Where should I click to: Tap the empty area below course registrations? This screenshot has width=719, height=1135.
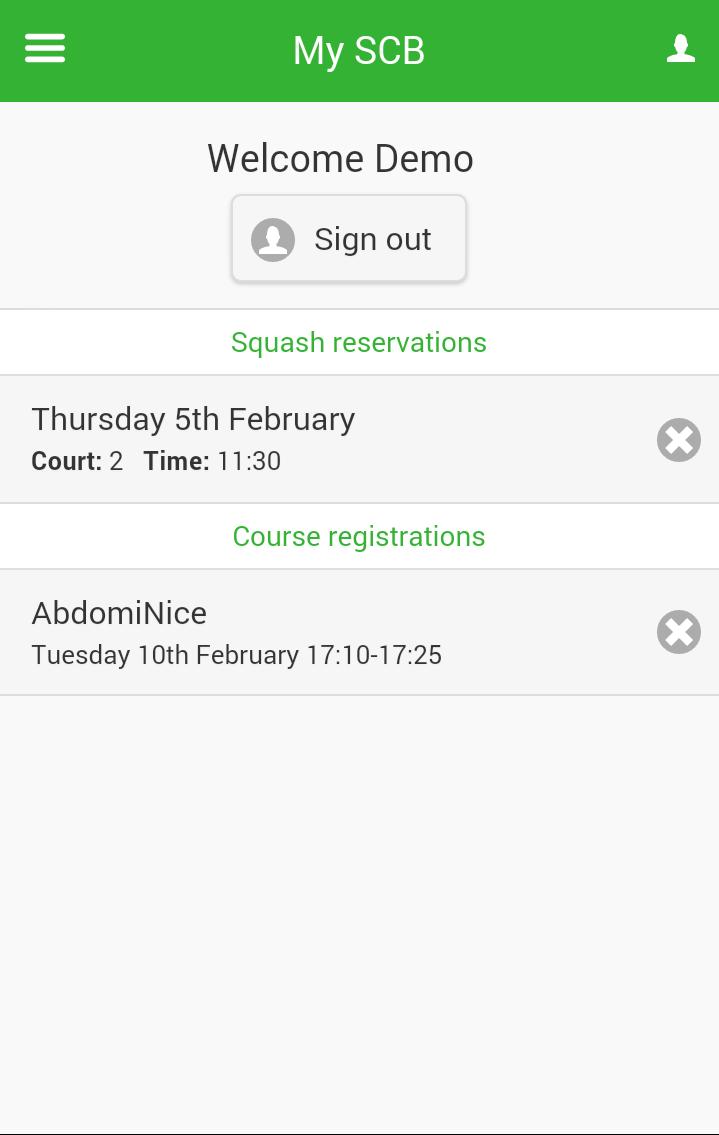[359, 900]
